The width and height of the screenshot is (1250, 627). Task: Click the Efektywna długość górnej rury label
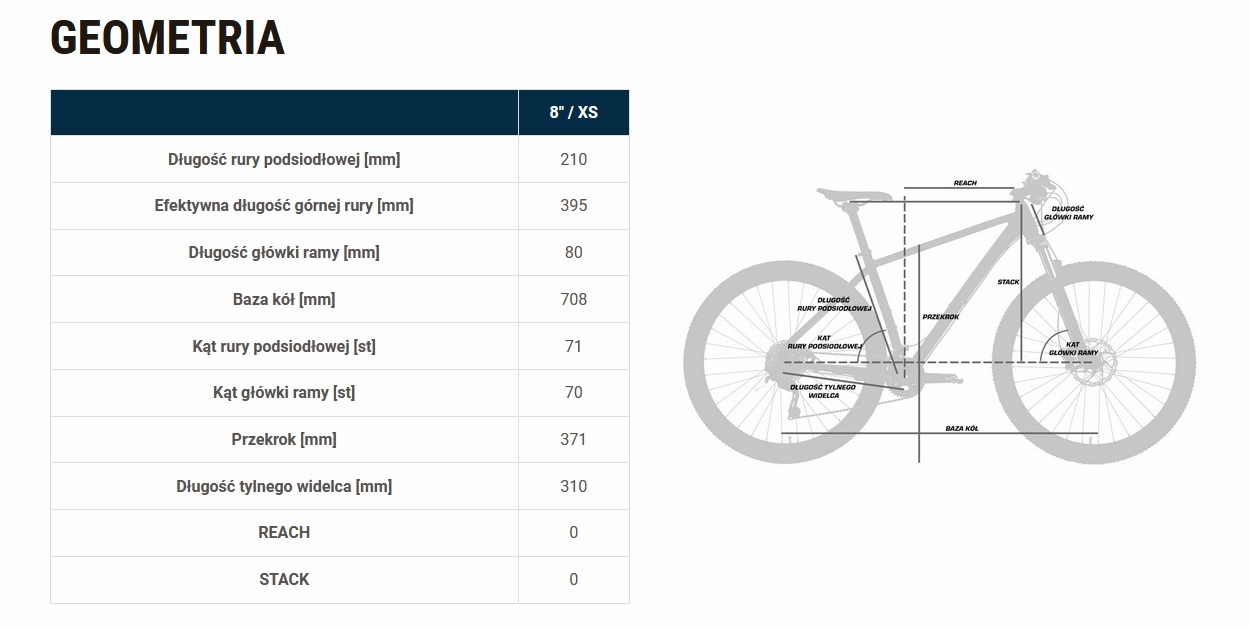point(284,205)
